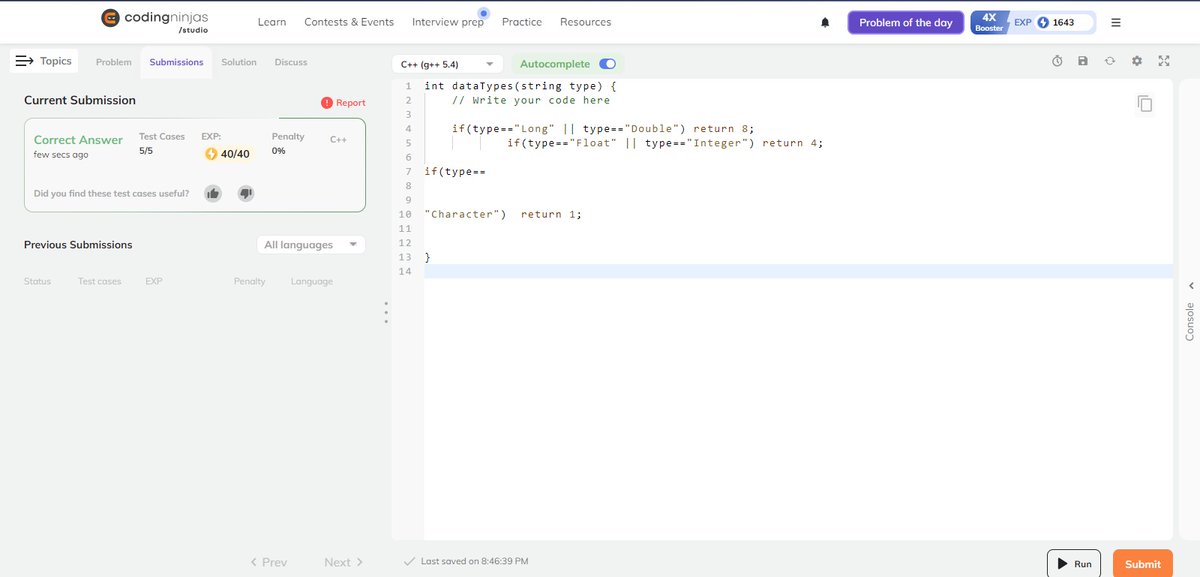The width and height of the screenshot is (1200, 577).
Task: Select the Submissions tab
Action: tap(176, 62)
